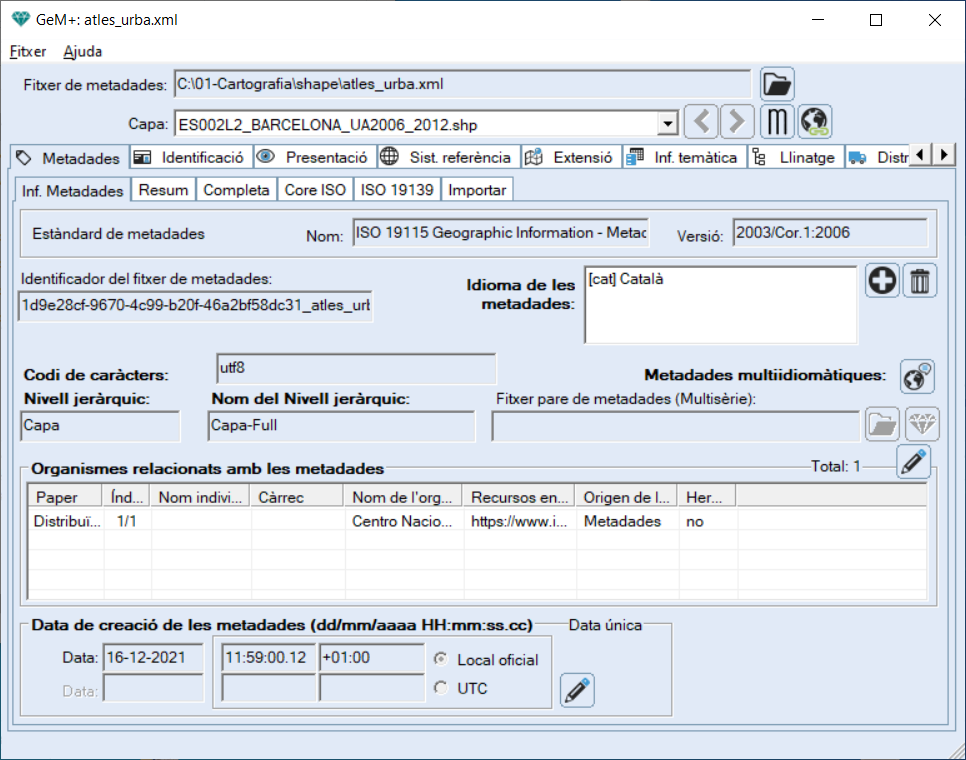
Task: Click the Origen de l... column header
Action: click(x=627, y=496)
